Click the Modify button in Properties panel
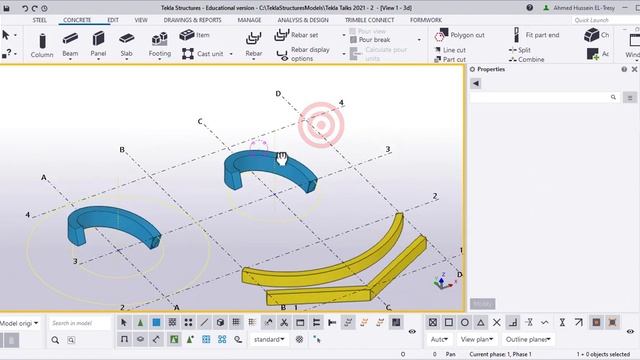The image size is (640, 360). click(x=482, y=304)
